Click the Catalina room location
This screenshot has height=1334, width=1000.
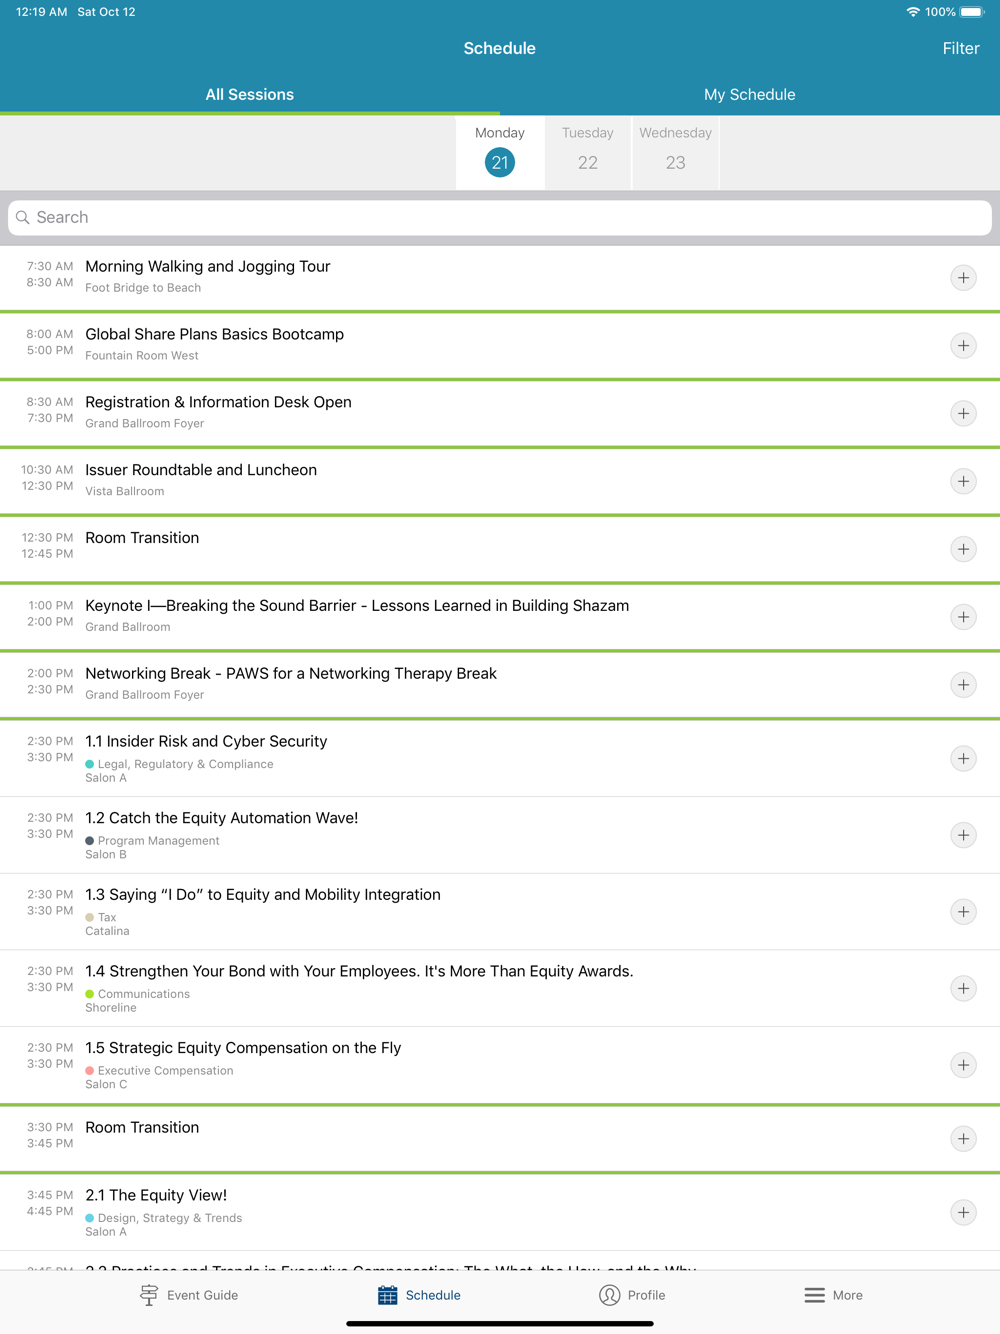(107, 931)
